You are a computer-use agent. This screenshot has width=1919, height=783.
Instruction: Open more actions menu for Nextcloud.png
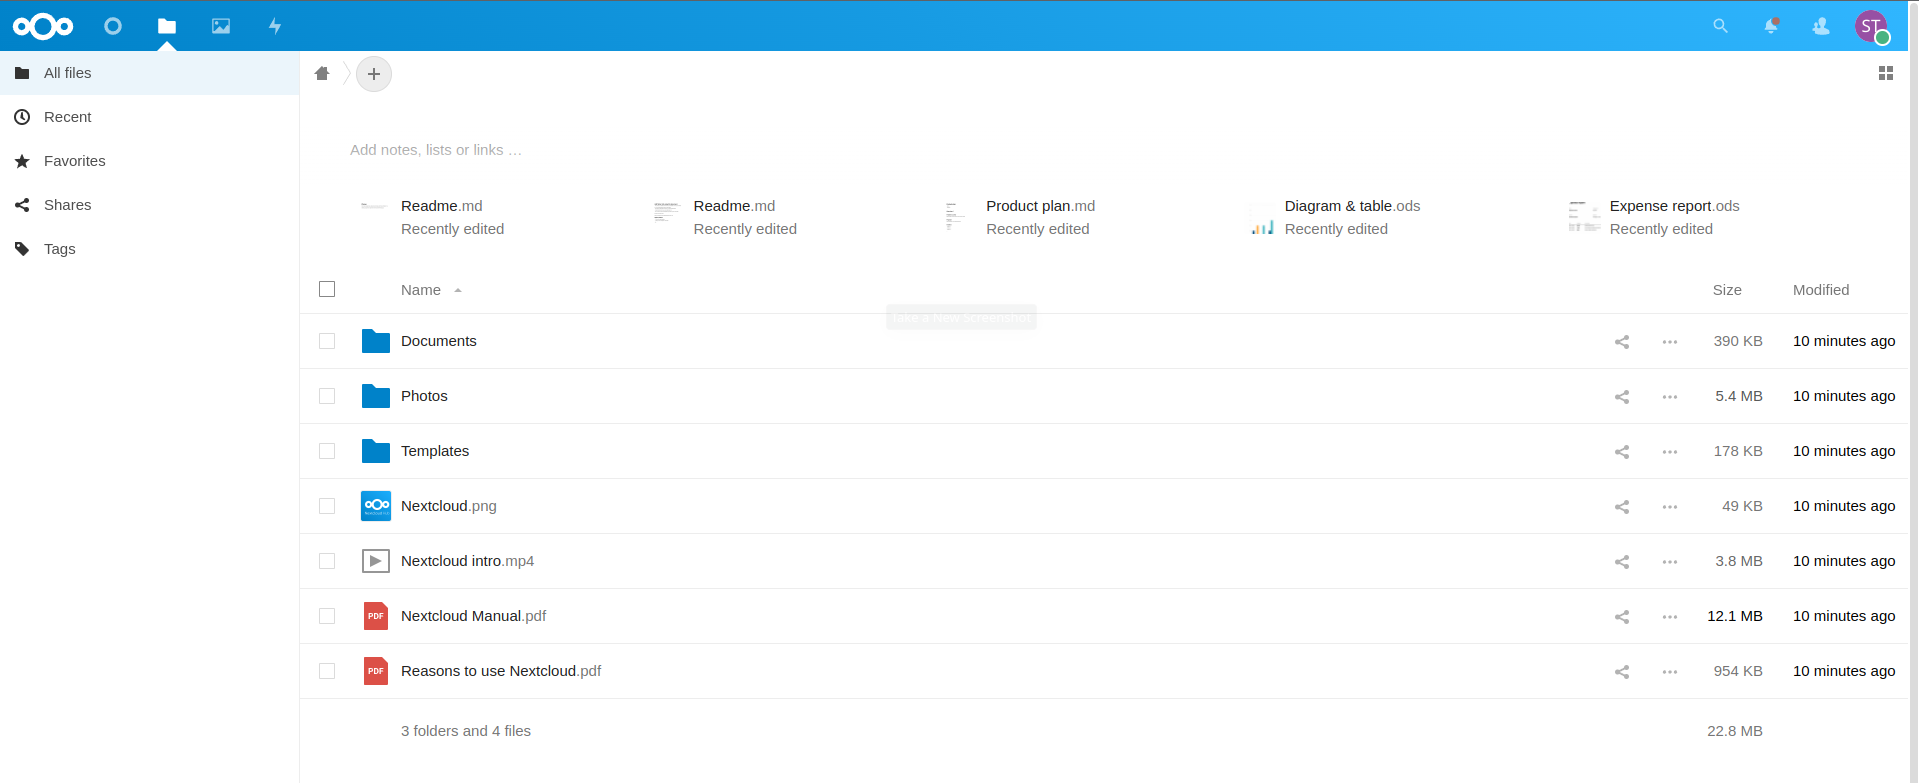[x=1670, y=507]
